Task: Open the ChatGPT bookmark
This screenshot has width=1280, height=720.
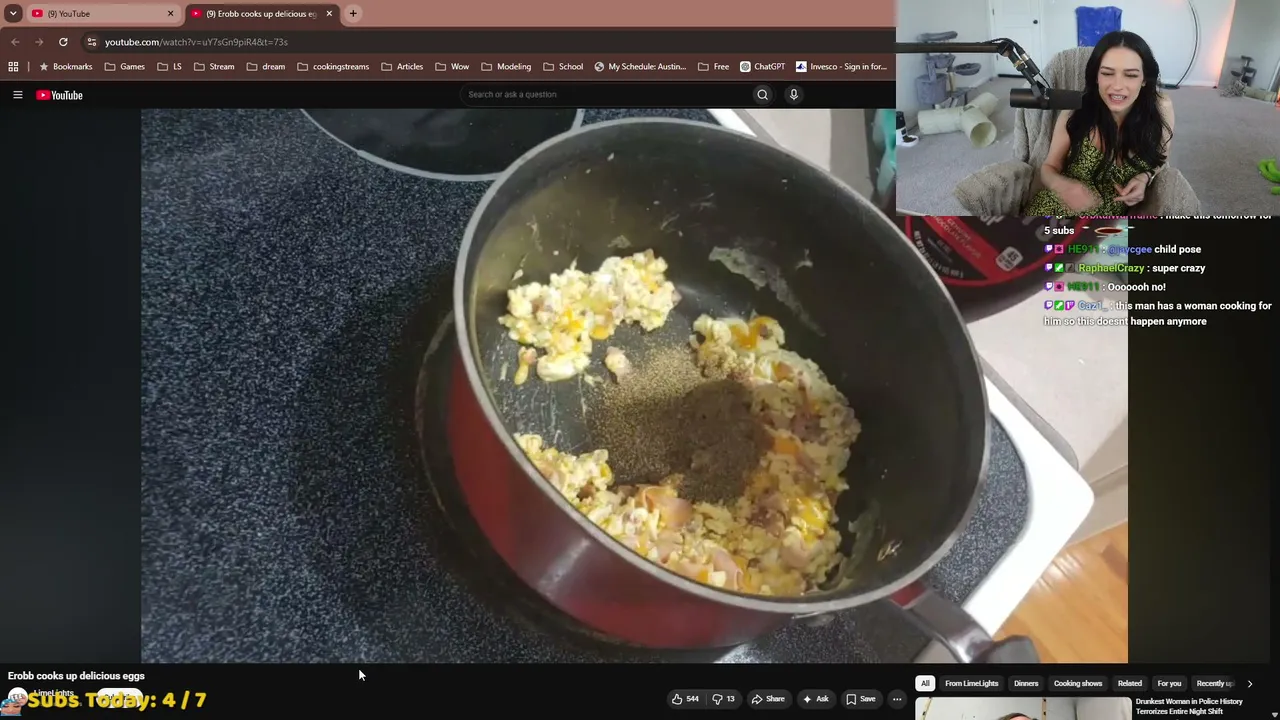Action: pos(762,67)
